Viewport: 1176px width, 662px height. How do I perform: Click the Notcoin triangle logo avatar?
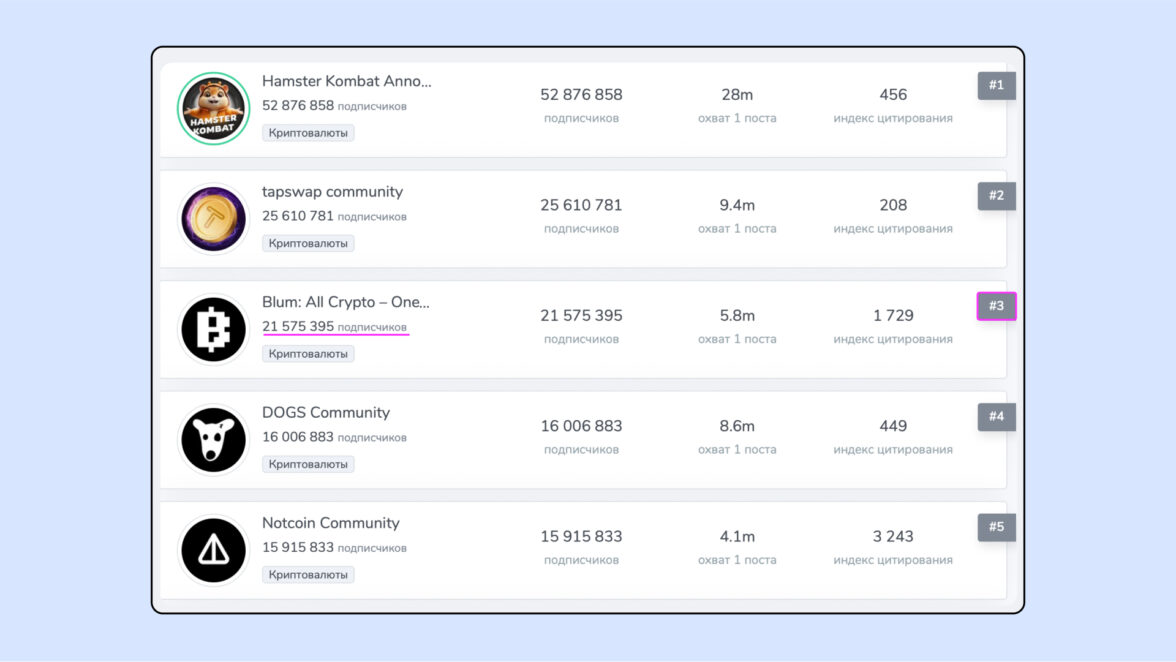point(213,550)
